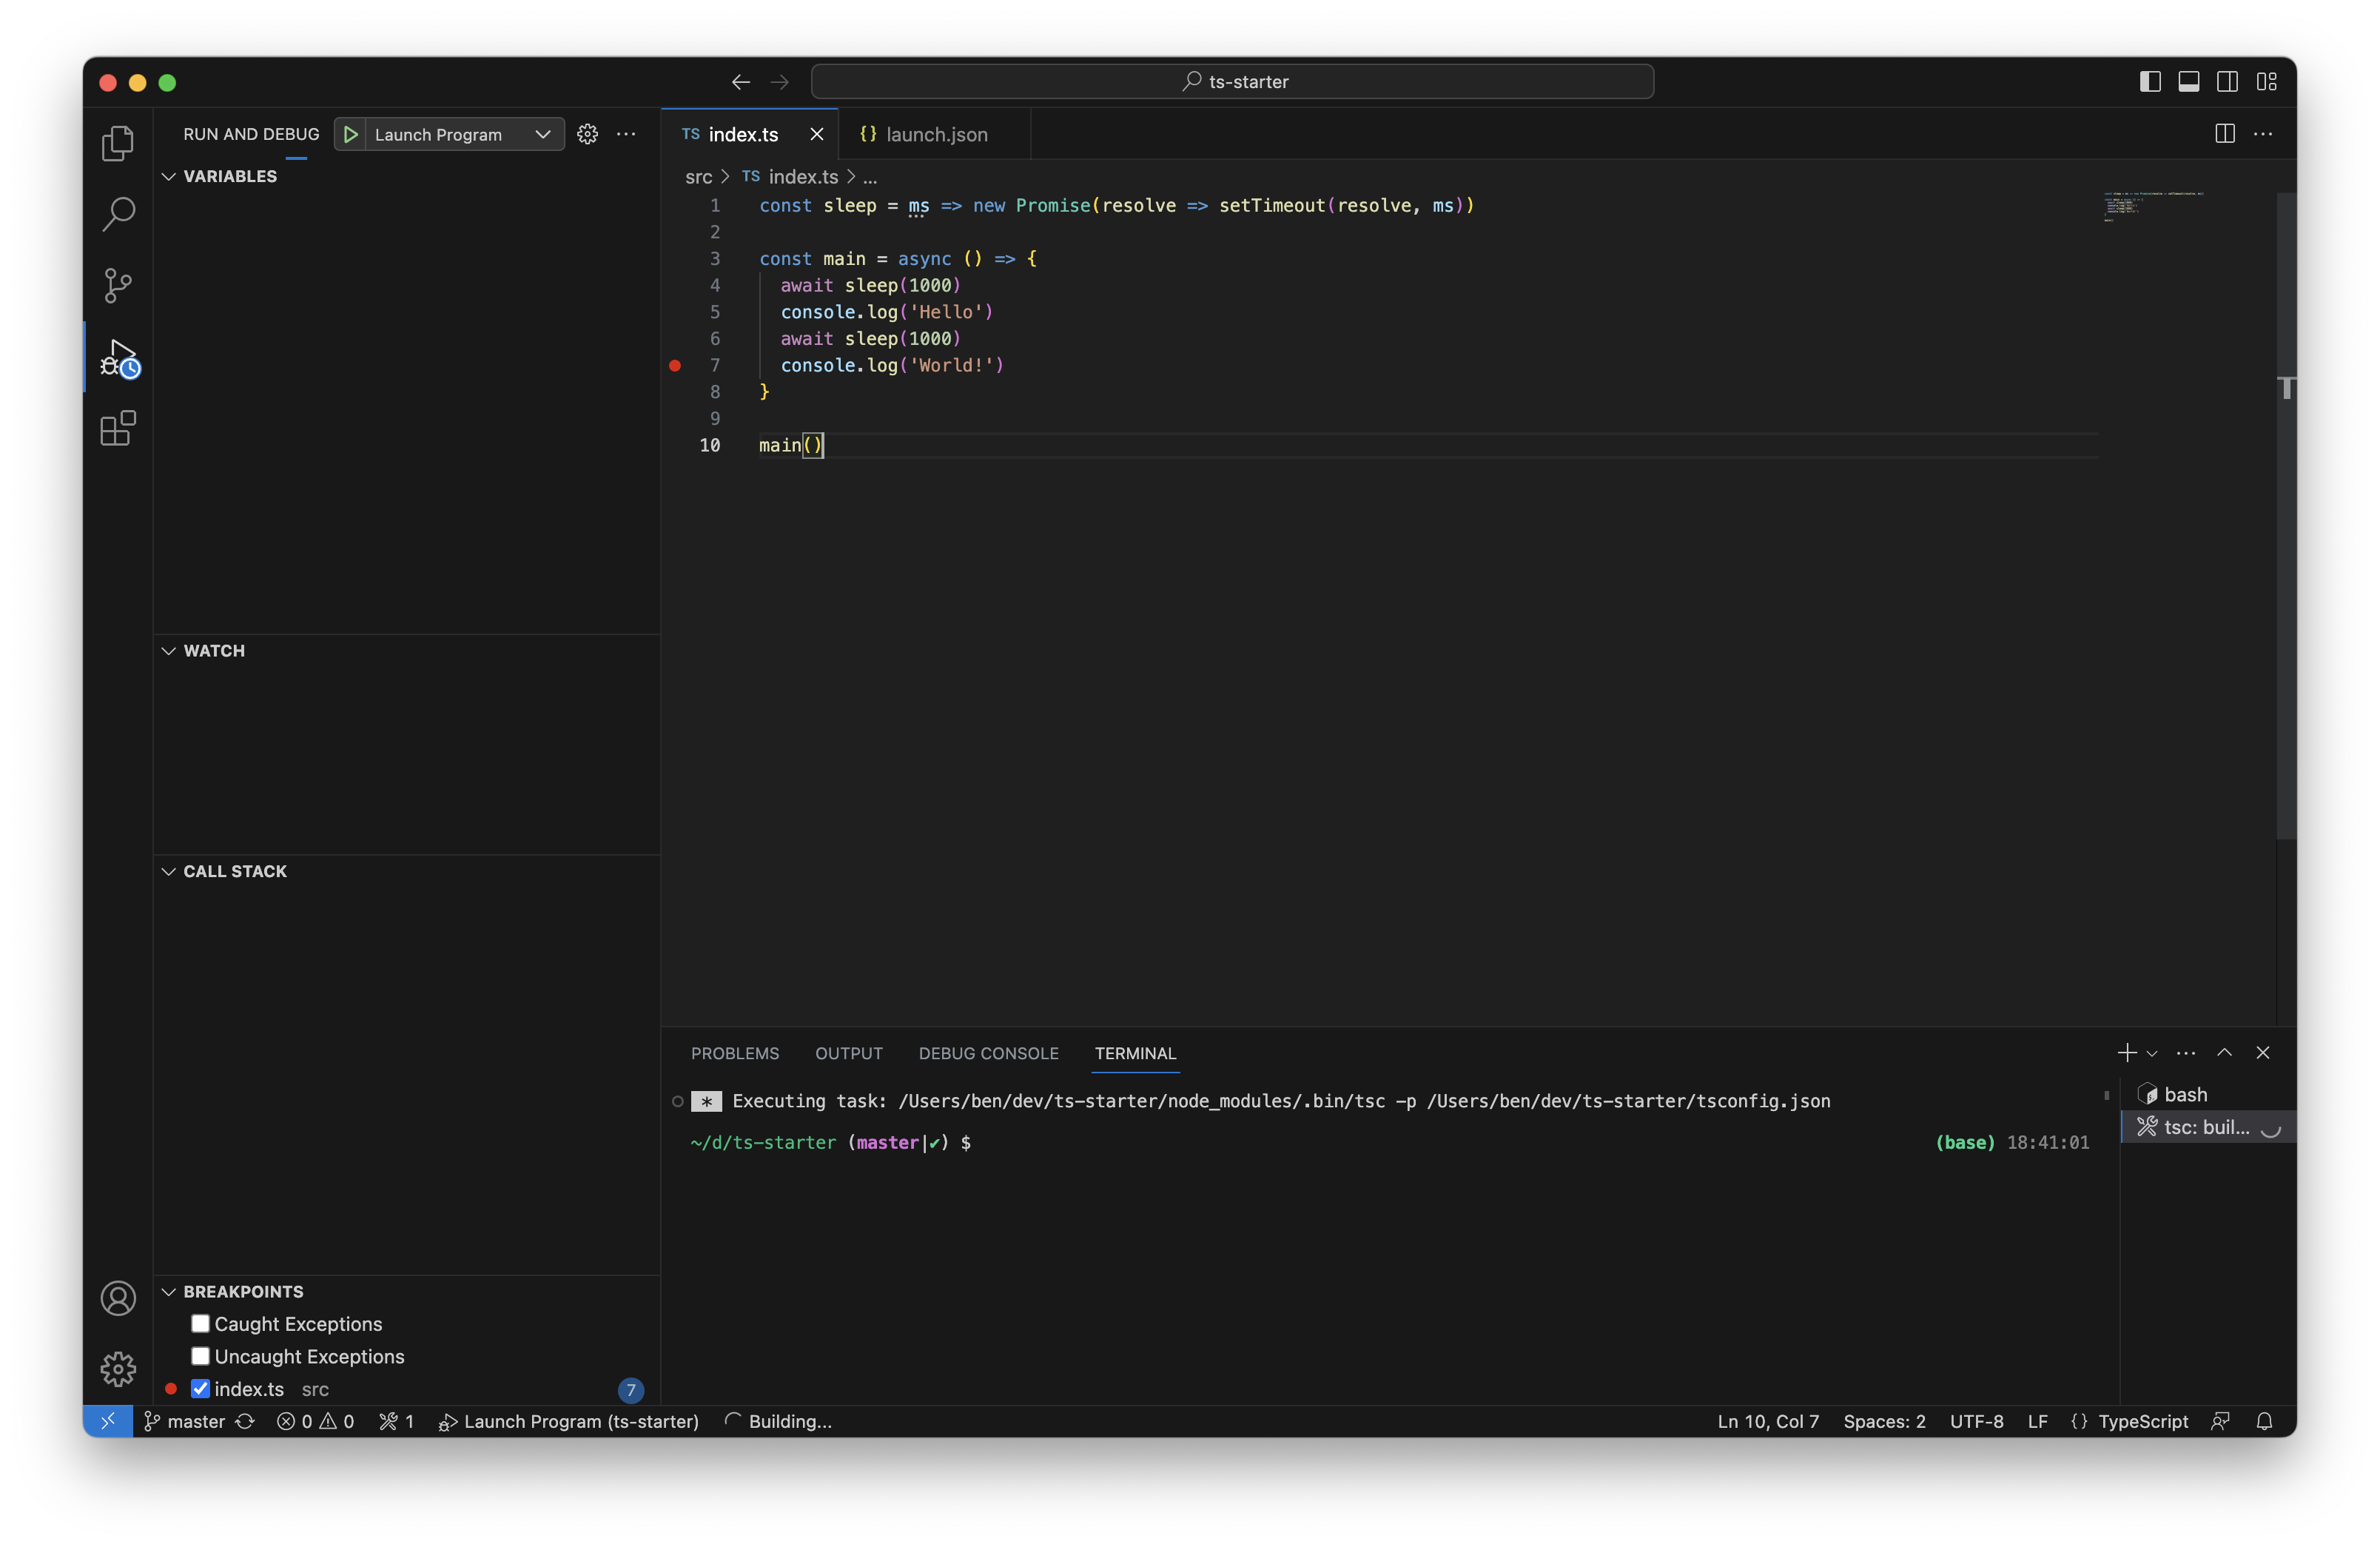2380x1547 pixels.
Task: Open the Accounts icon in activity bar
Action: click(117, 1298)
